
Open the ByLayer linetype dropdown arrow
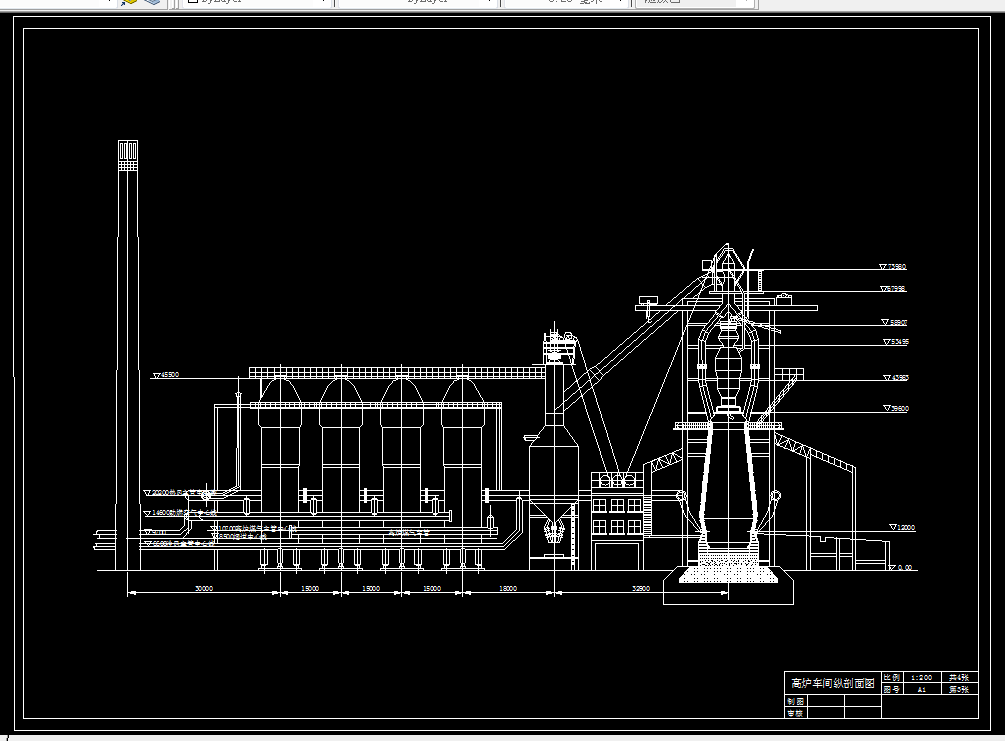tap(491, 2)
